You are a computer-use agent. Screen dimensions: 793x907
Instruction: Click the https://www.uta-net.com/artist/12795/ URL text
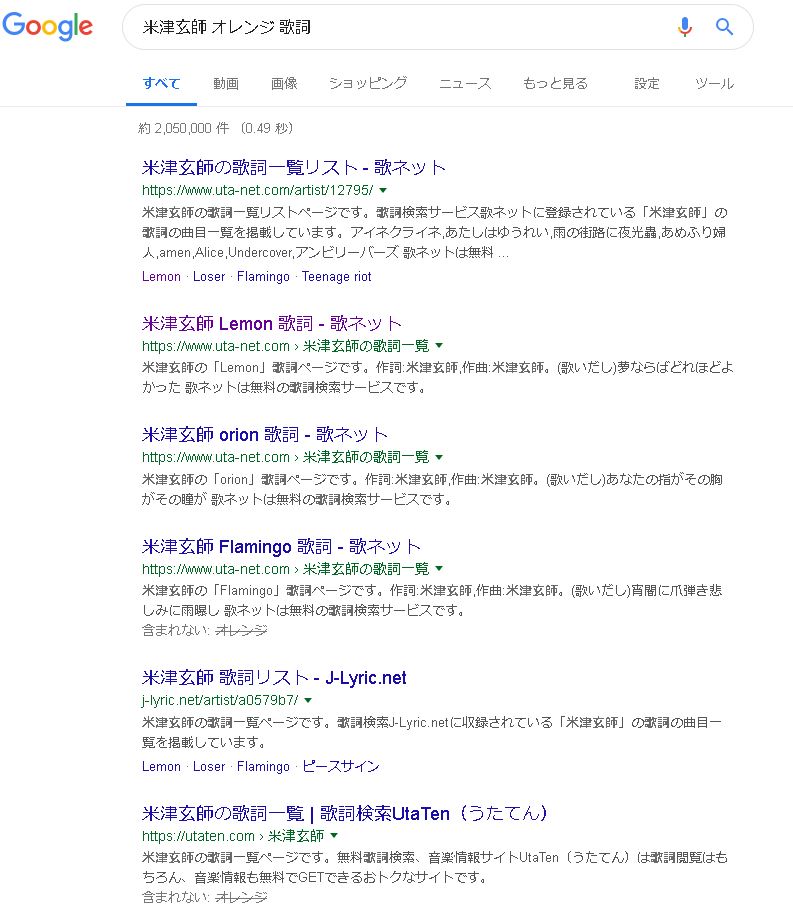(257, 190)
